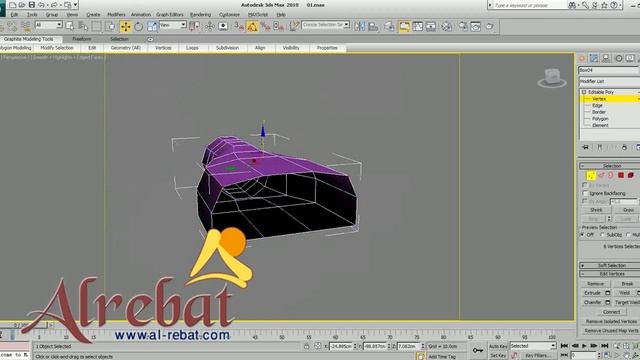Activate the Select and Rotate tool
The height and width of the screenshot is (360, 640).
point(139,27)
